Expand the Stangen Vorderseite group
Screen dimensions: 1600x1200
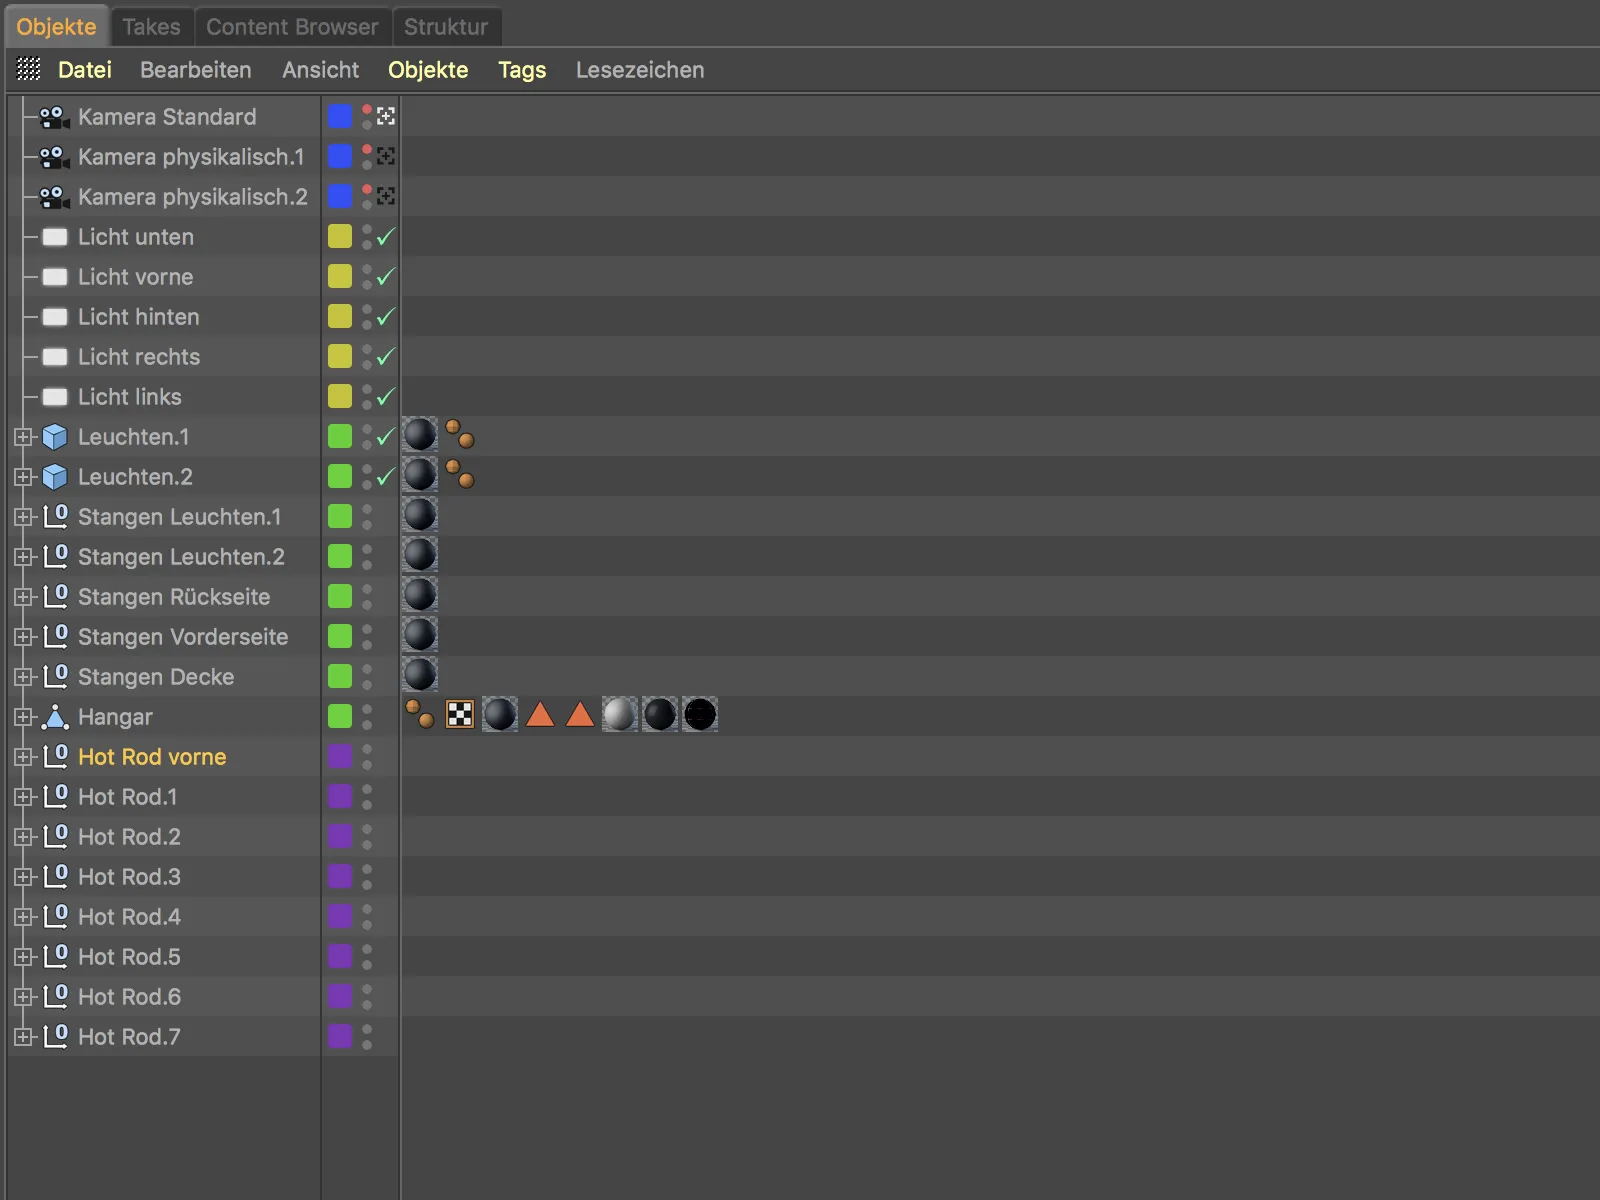tap(23, 637)
